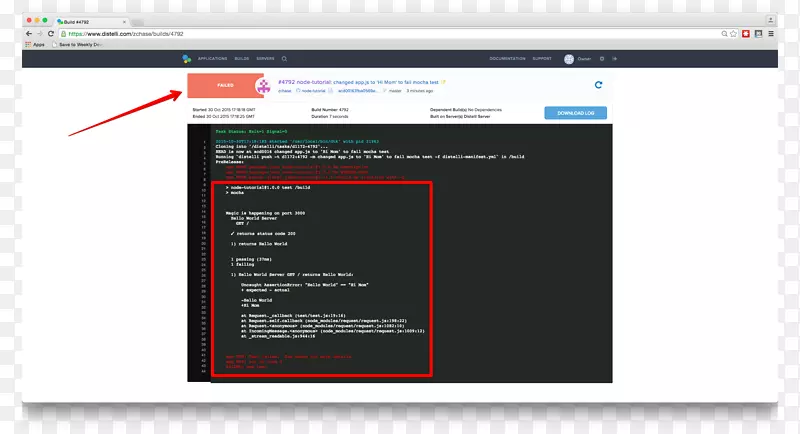
Task: Open the Support link
Action: [x=542, y=59]
